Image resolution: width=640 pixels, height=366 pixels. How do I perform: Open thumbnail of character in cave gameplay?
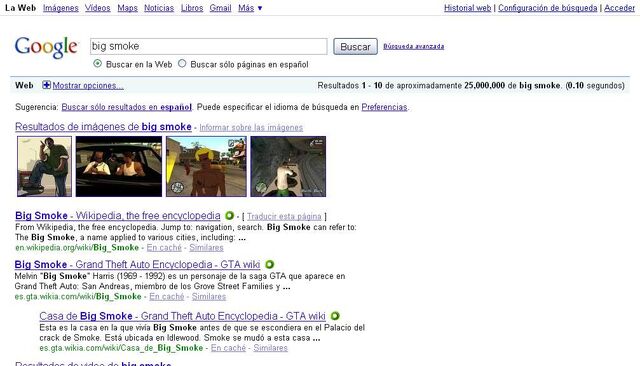(x=288, y=166)
